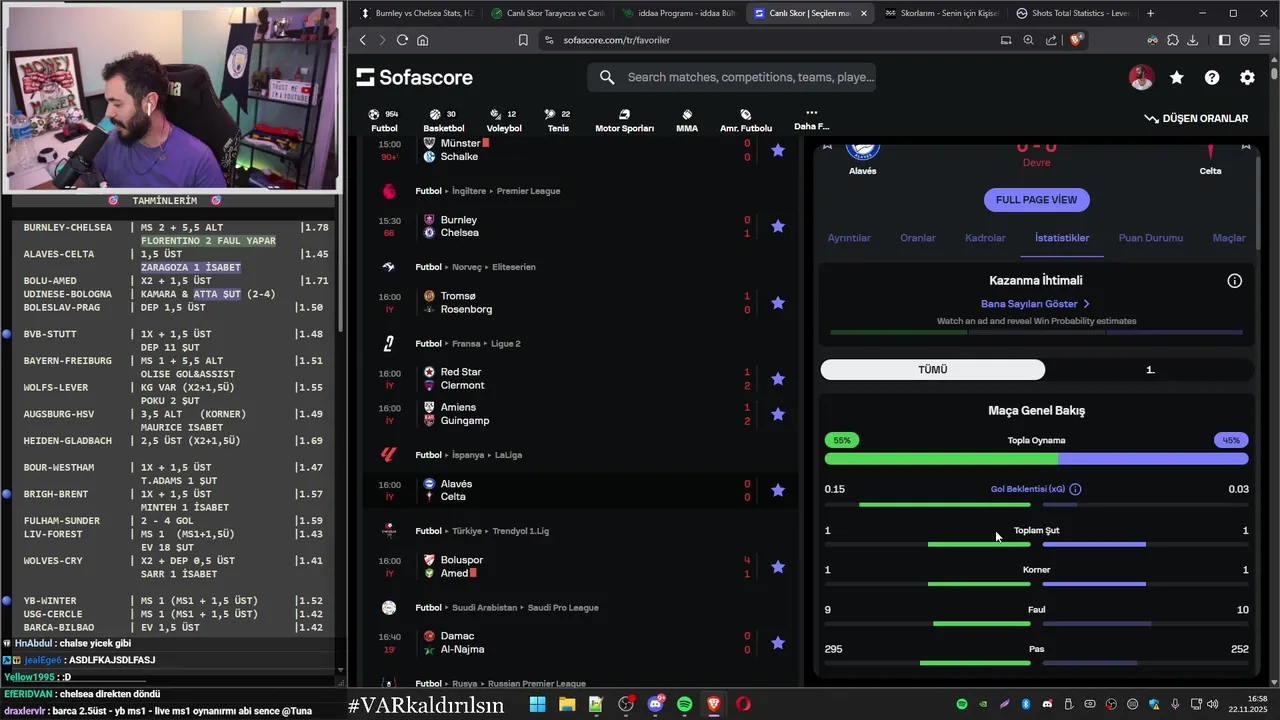Open browser downloads icon
Screen dimensions: 1280x720
click(x=1192, y=40)
